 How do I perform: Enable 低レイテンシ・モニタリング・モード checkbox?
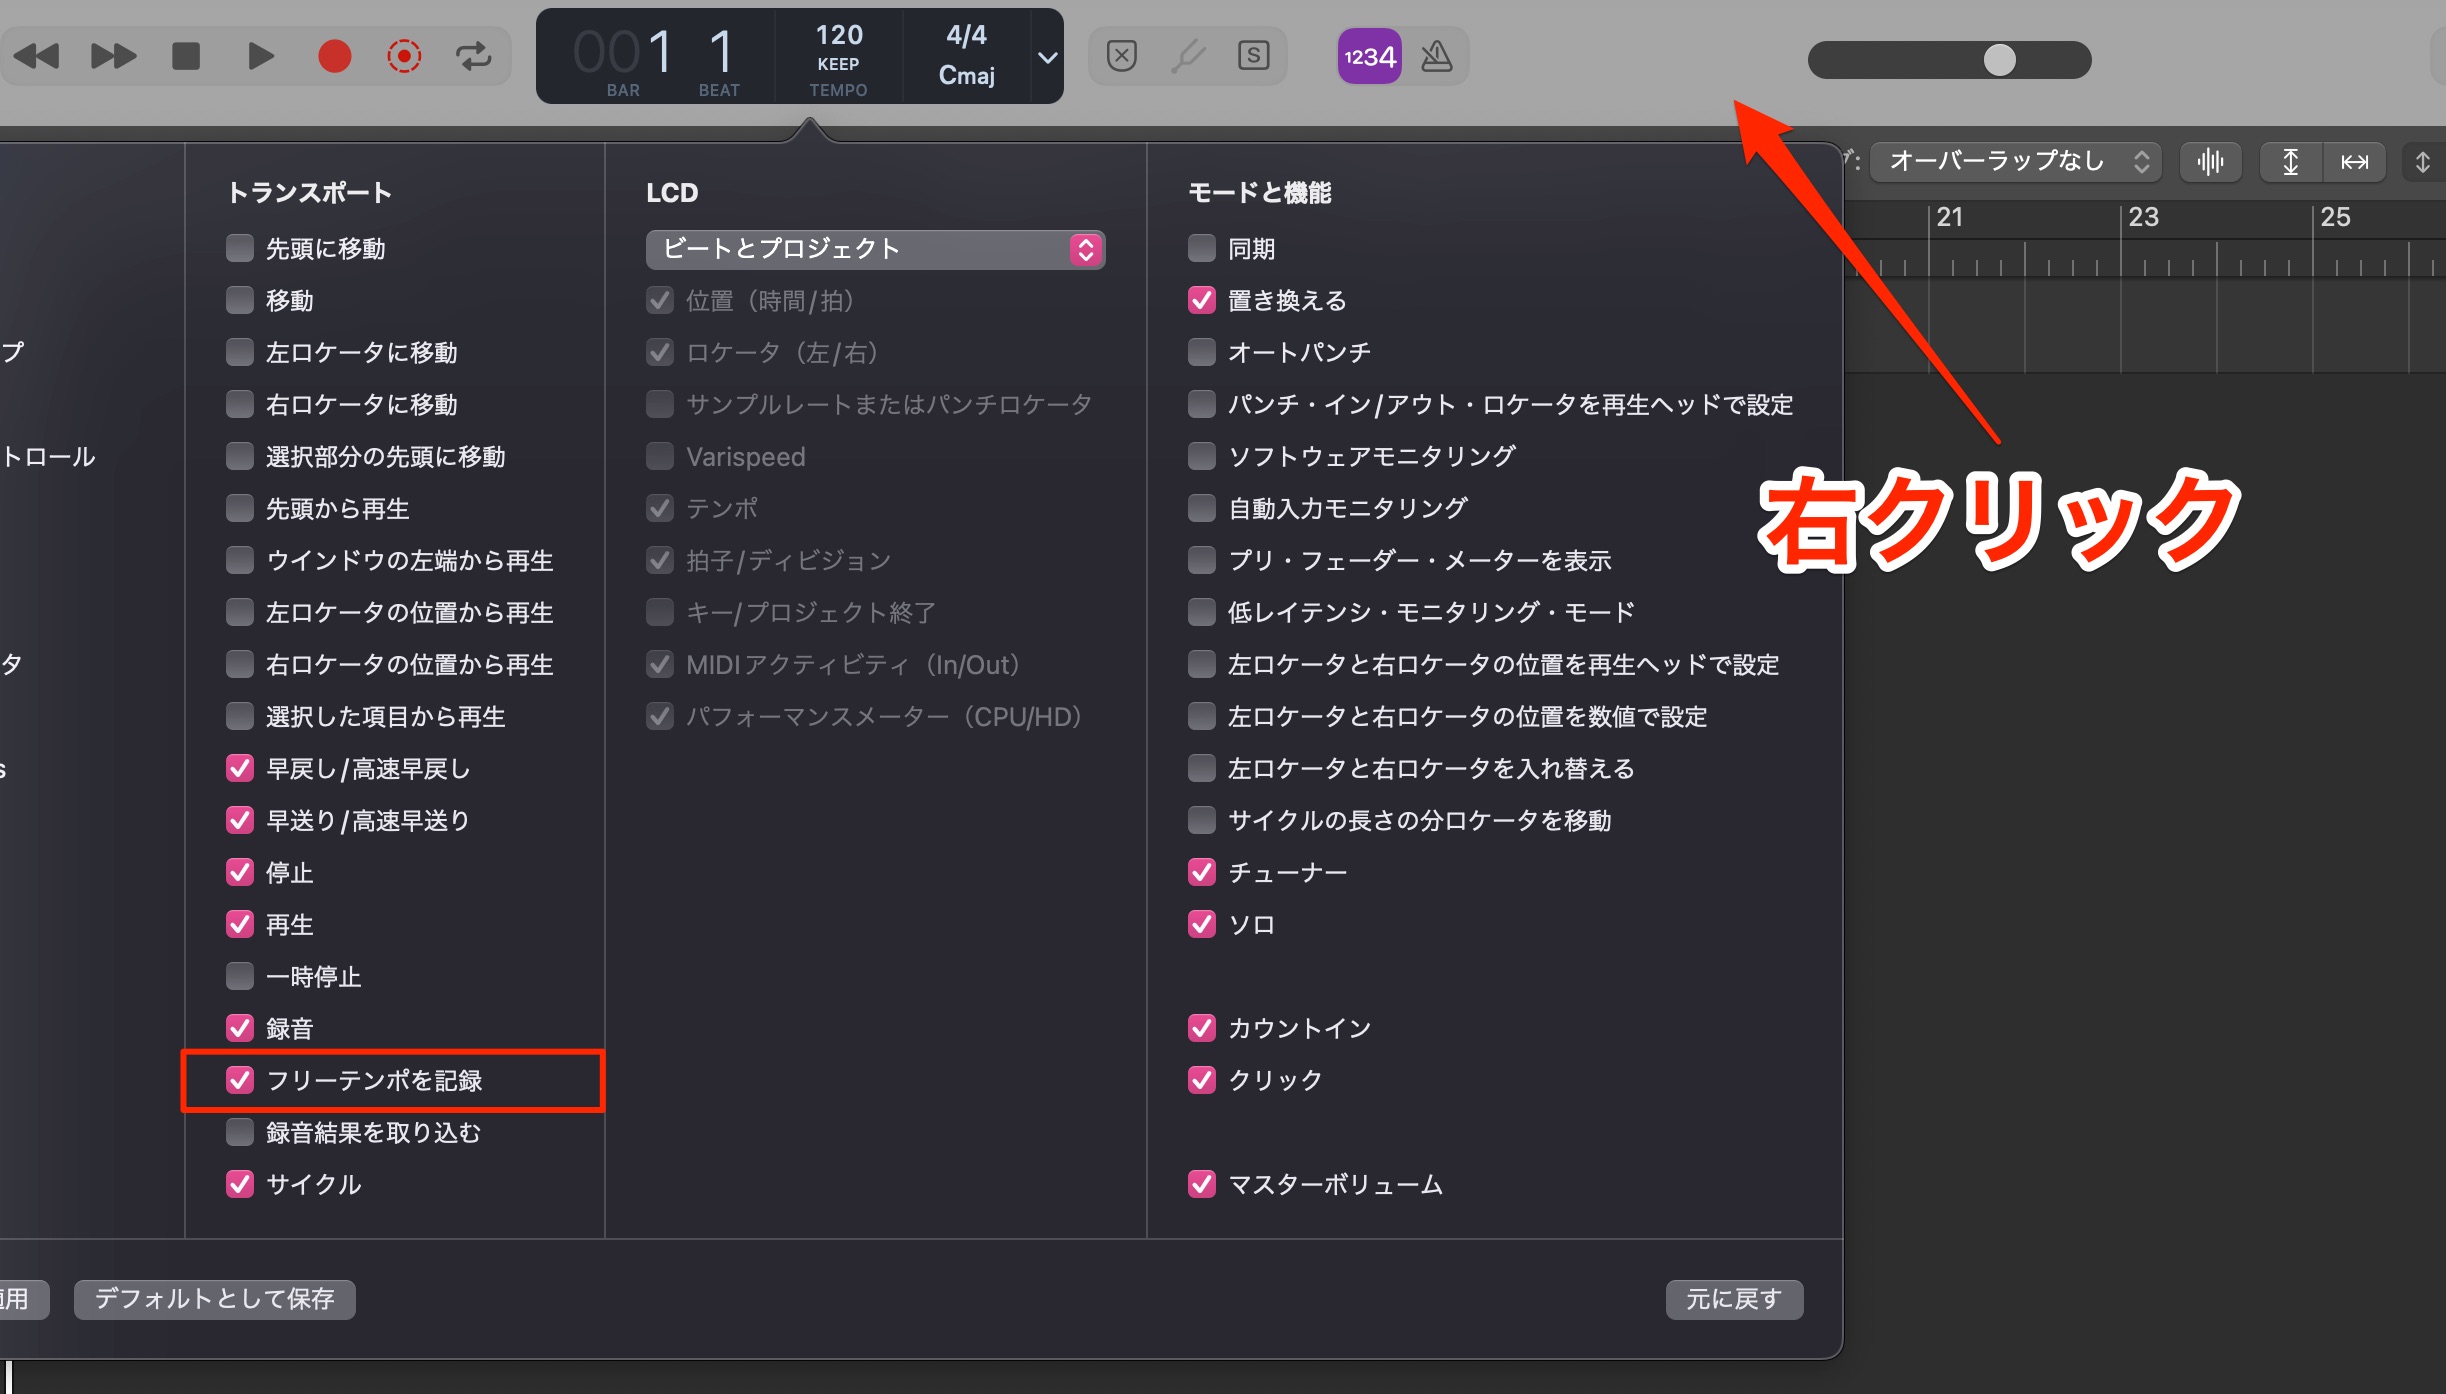[x=1202, y=612]
